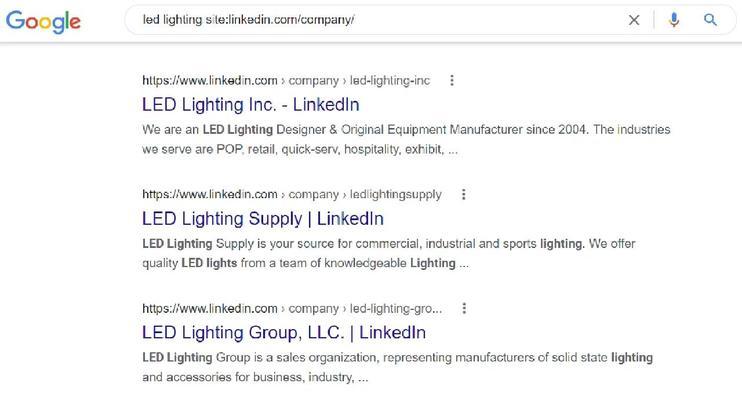Screen dimensions: 742x400
Task: Click 'company' in second result breadcrumb
Action: (x=313, y=195)
